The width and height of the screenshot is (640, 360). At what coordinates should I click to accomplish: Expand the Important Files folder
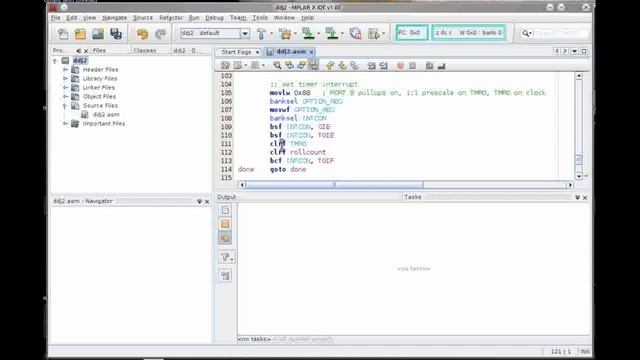coord(65,123)
